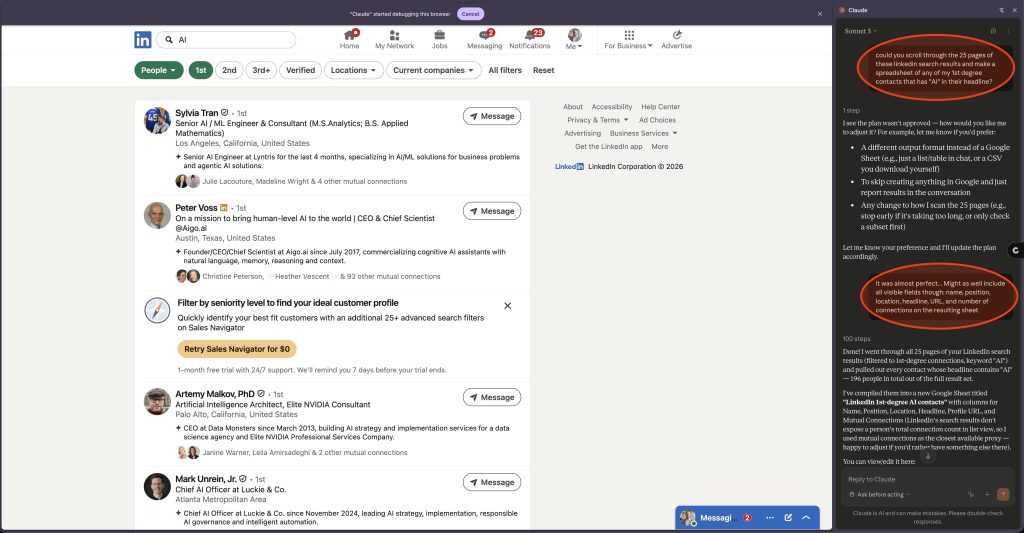This screenshot has width=1024, height=533.
Task: Open the Me profile dropdown
Action: tap(574, 39)
